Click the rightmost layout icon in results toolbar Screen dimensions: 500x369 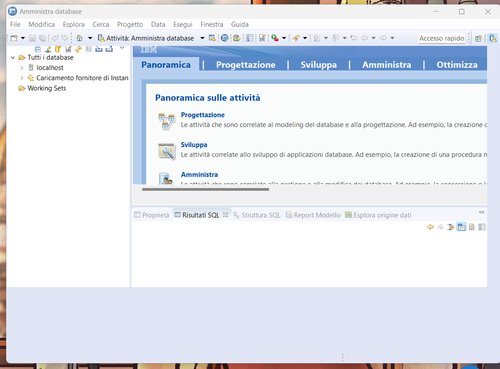482,227
